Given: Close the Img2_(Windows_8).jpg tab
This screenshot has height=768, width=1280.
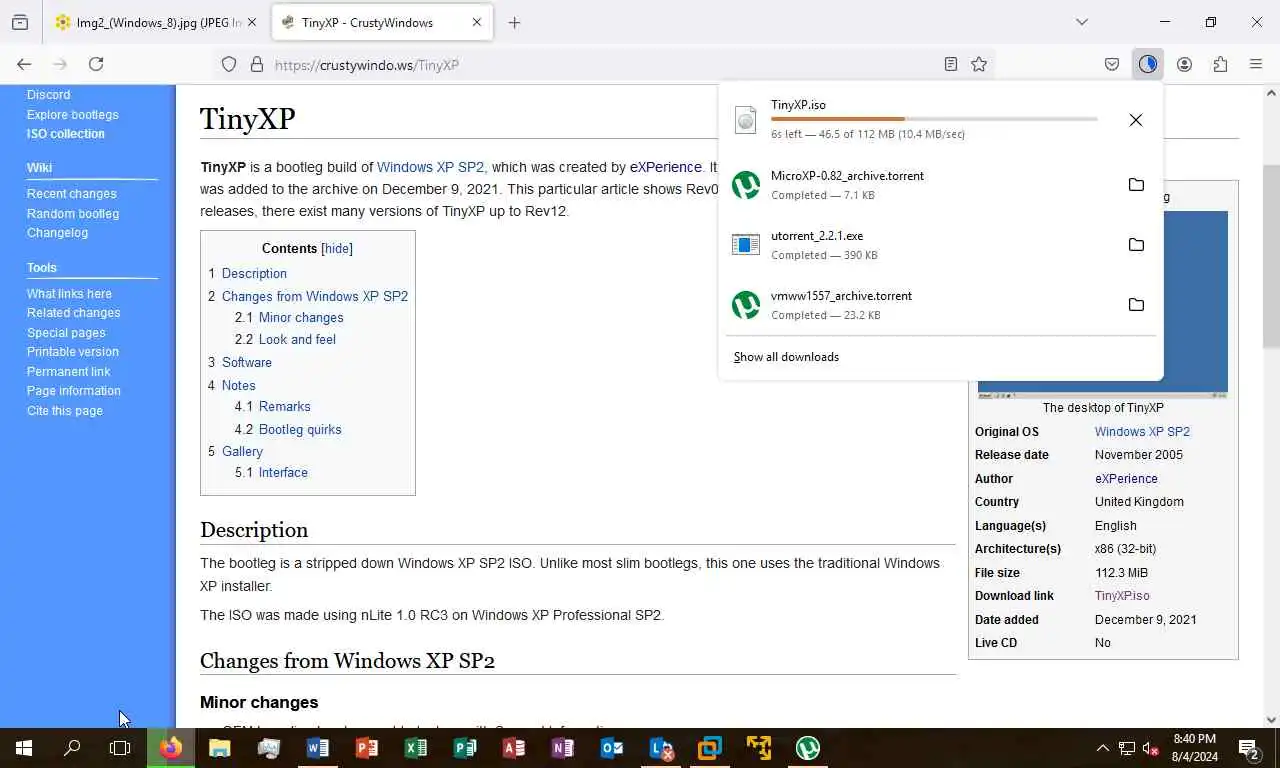Looking at the screenshot, I should point(251,22).
